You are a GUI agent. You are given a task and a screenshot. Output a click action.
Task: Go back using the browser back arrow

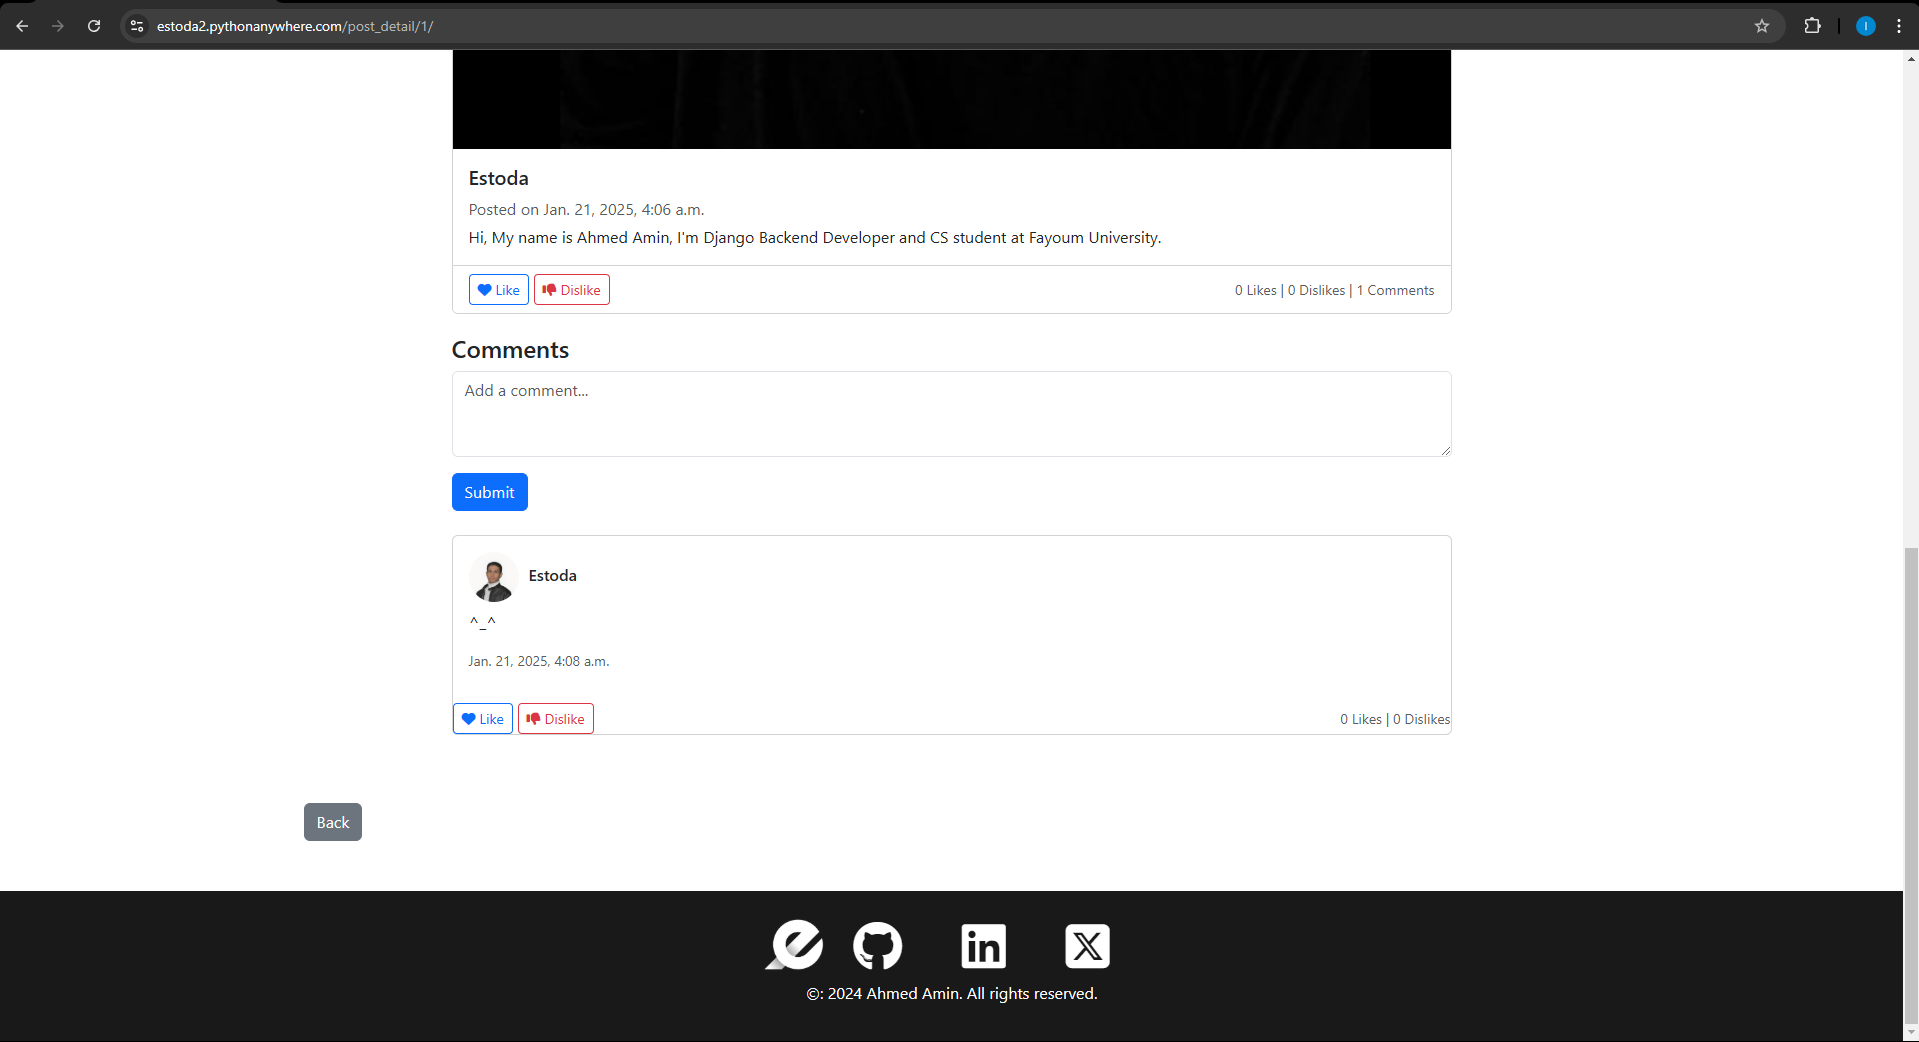tap(22, 26)
